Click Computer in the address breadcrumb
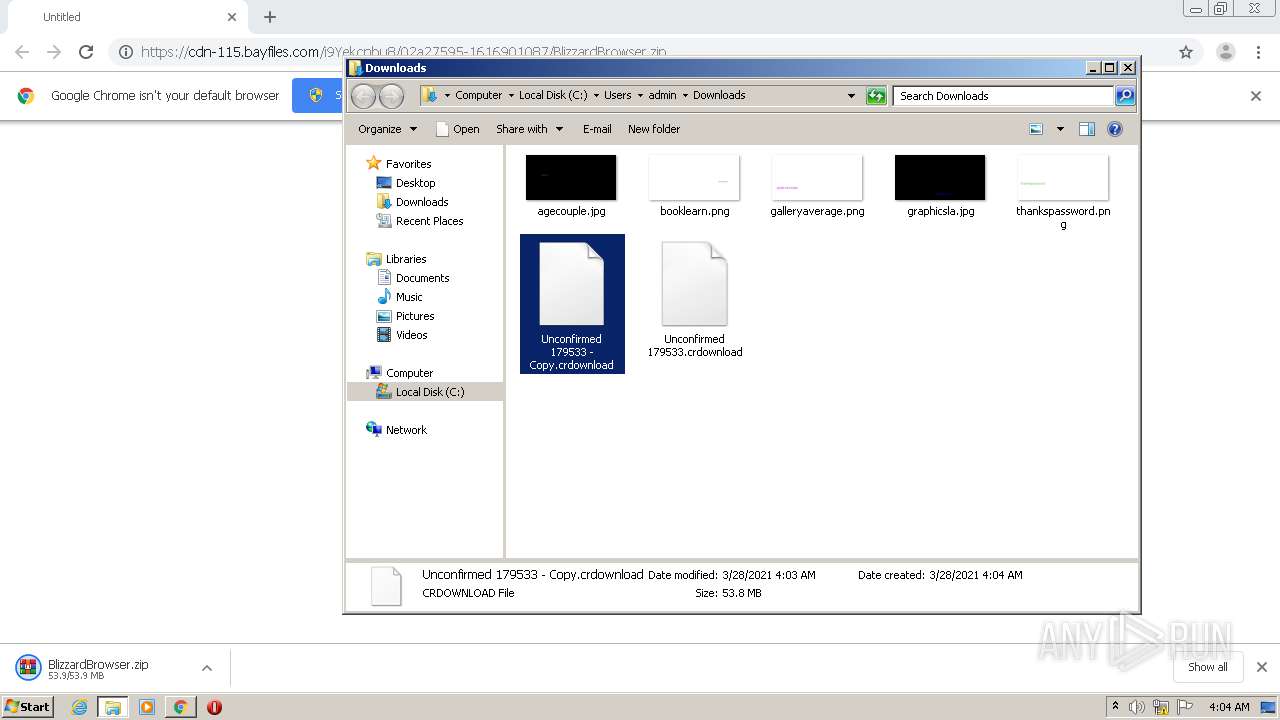The height and width of the screenshot is (720, 1280). 478,96
